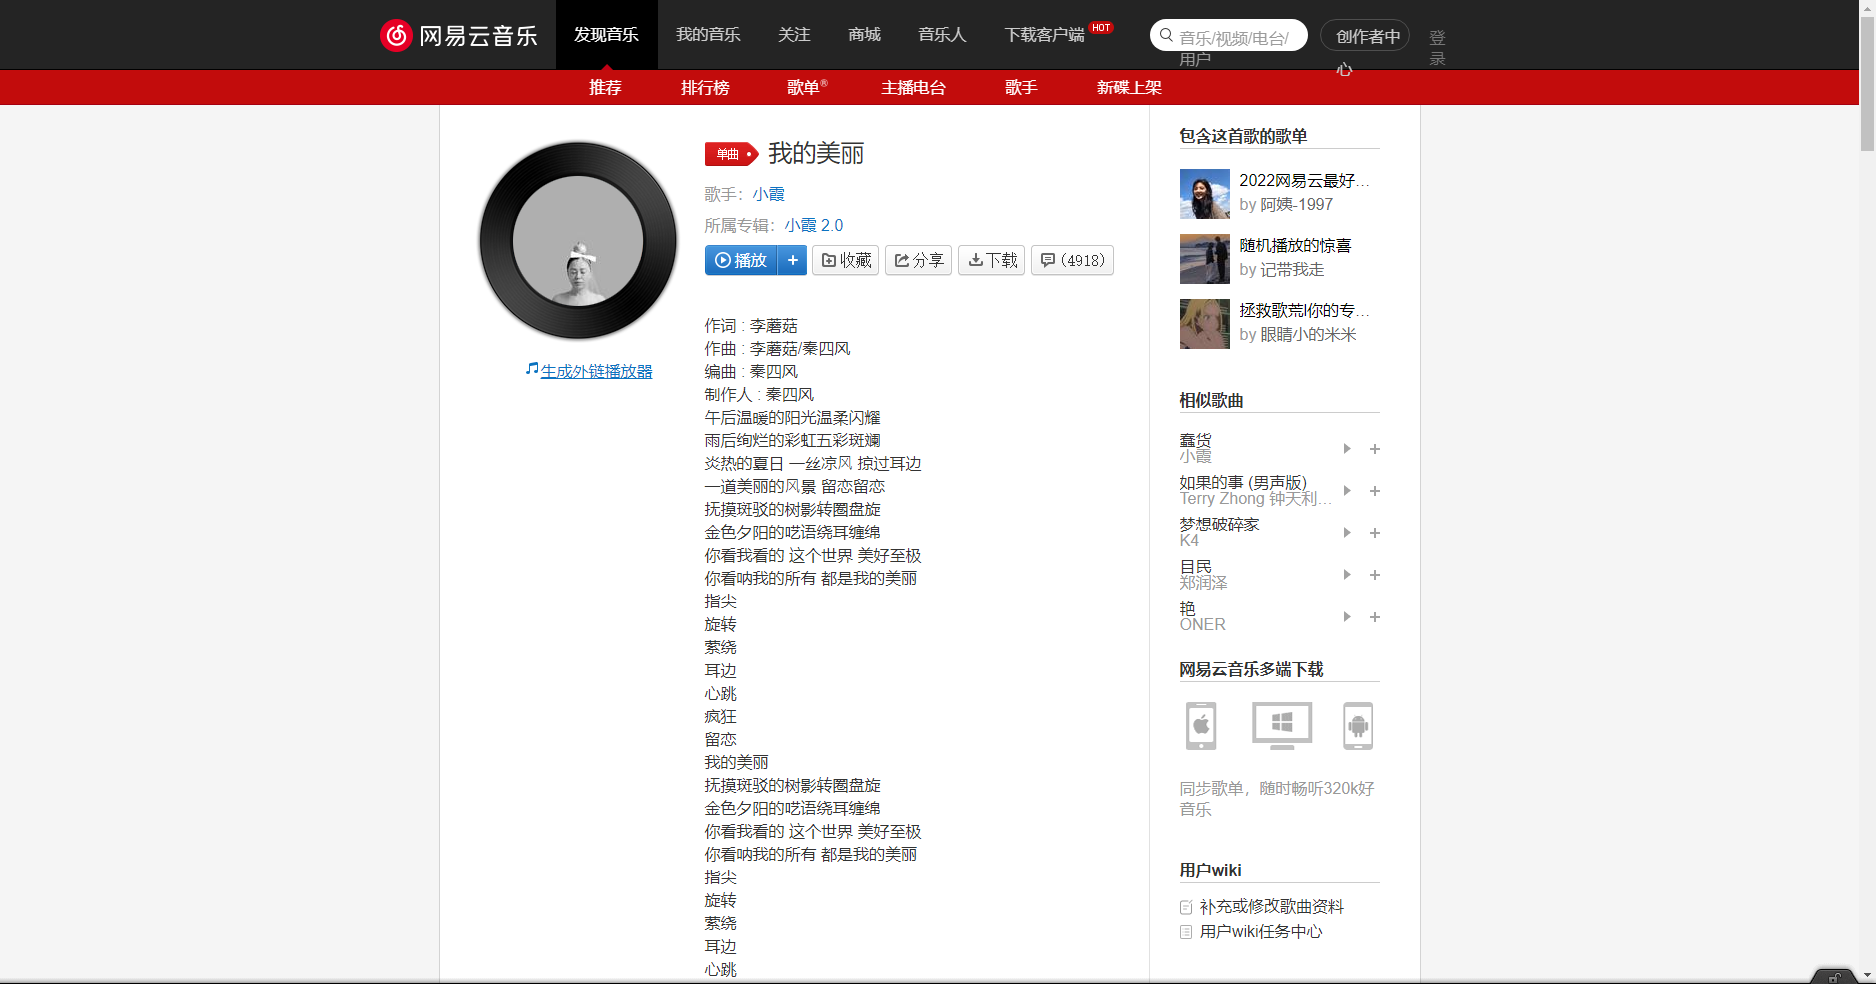The width and height of the screenshot is (1876, 984).
Task: Click the 下载 (download) icon
Action: (x=975, y=260)
